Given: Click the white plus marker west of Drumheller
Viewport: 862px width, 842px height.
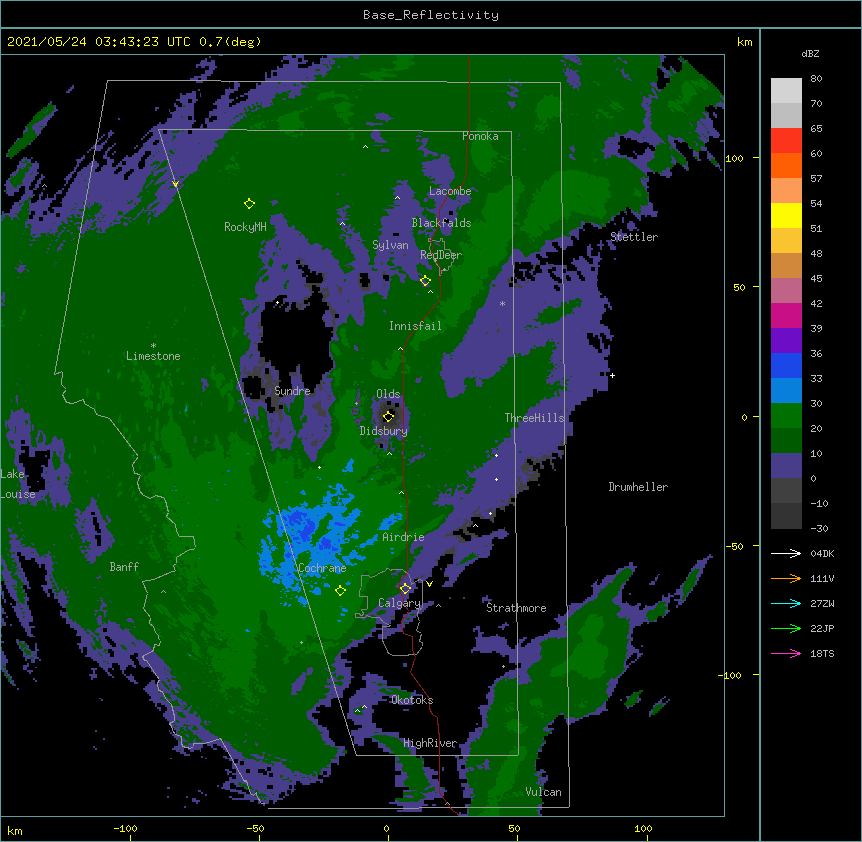Looking at the screenshot, I should [612, 375].
